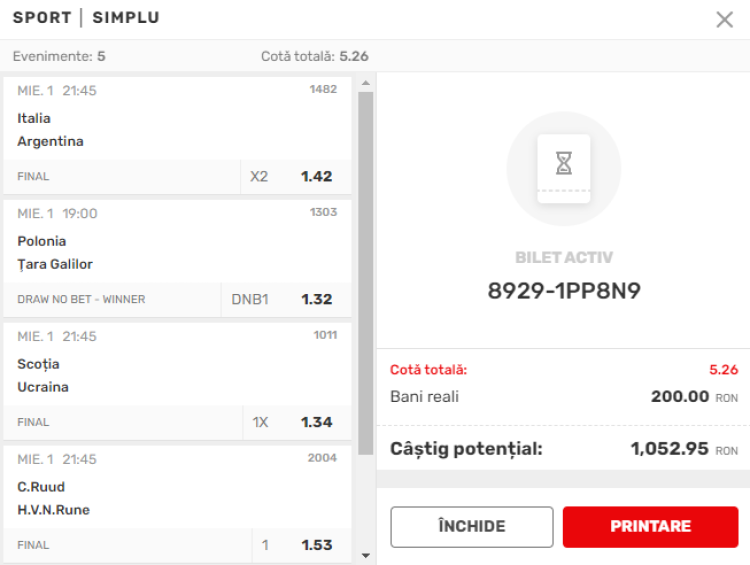The height and width of the screenshot is (565, 750).
Task: Select the Scoția vs Ucraina event
Action: 177,364
